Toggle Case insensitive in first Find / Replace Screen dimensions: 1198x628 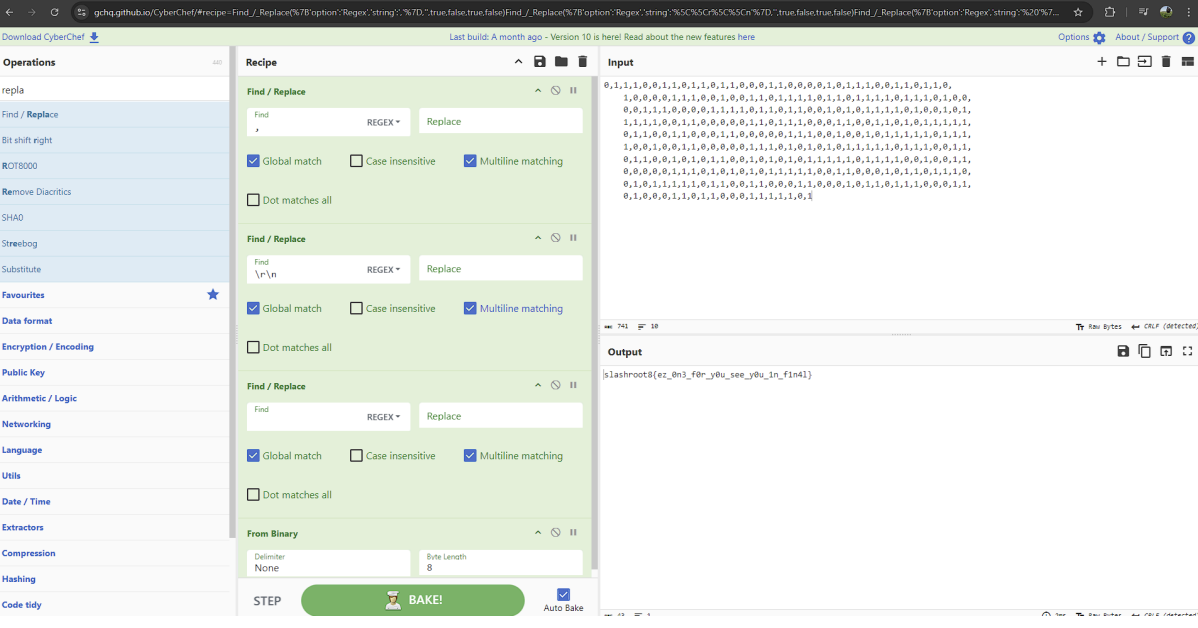point(356,161)
